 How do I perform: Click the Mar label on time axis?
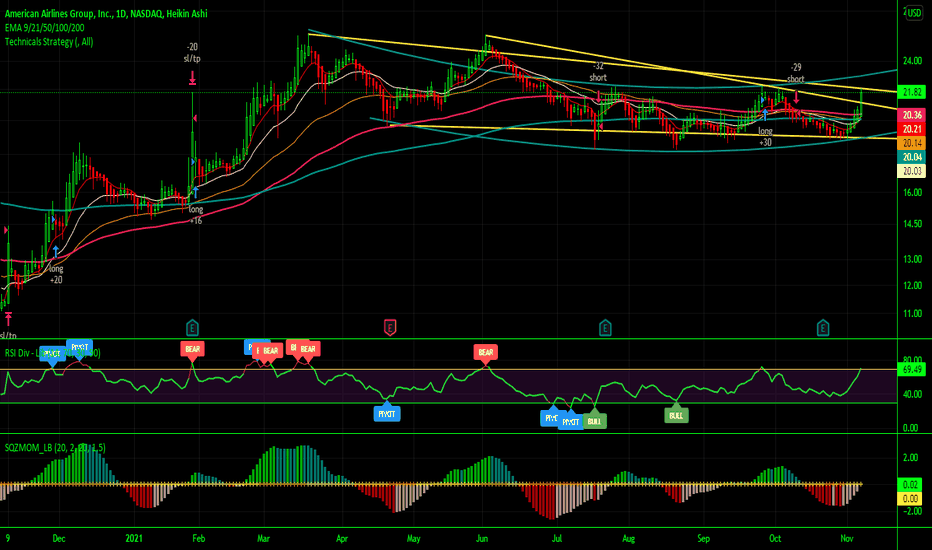click(263, 539)
